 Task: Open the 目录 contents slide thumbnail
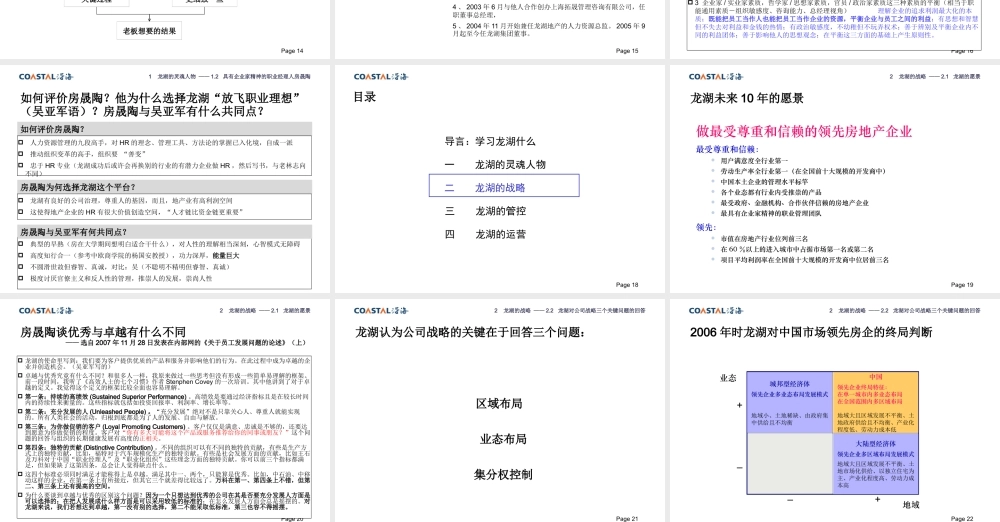click(x=499, y=178)
